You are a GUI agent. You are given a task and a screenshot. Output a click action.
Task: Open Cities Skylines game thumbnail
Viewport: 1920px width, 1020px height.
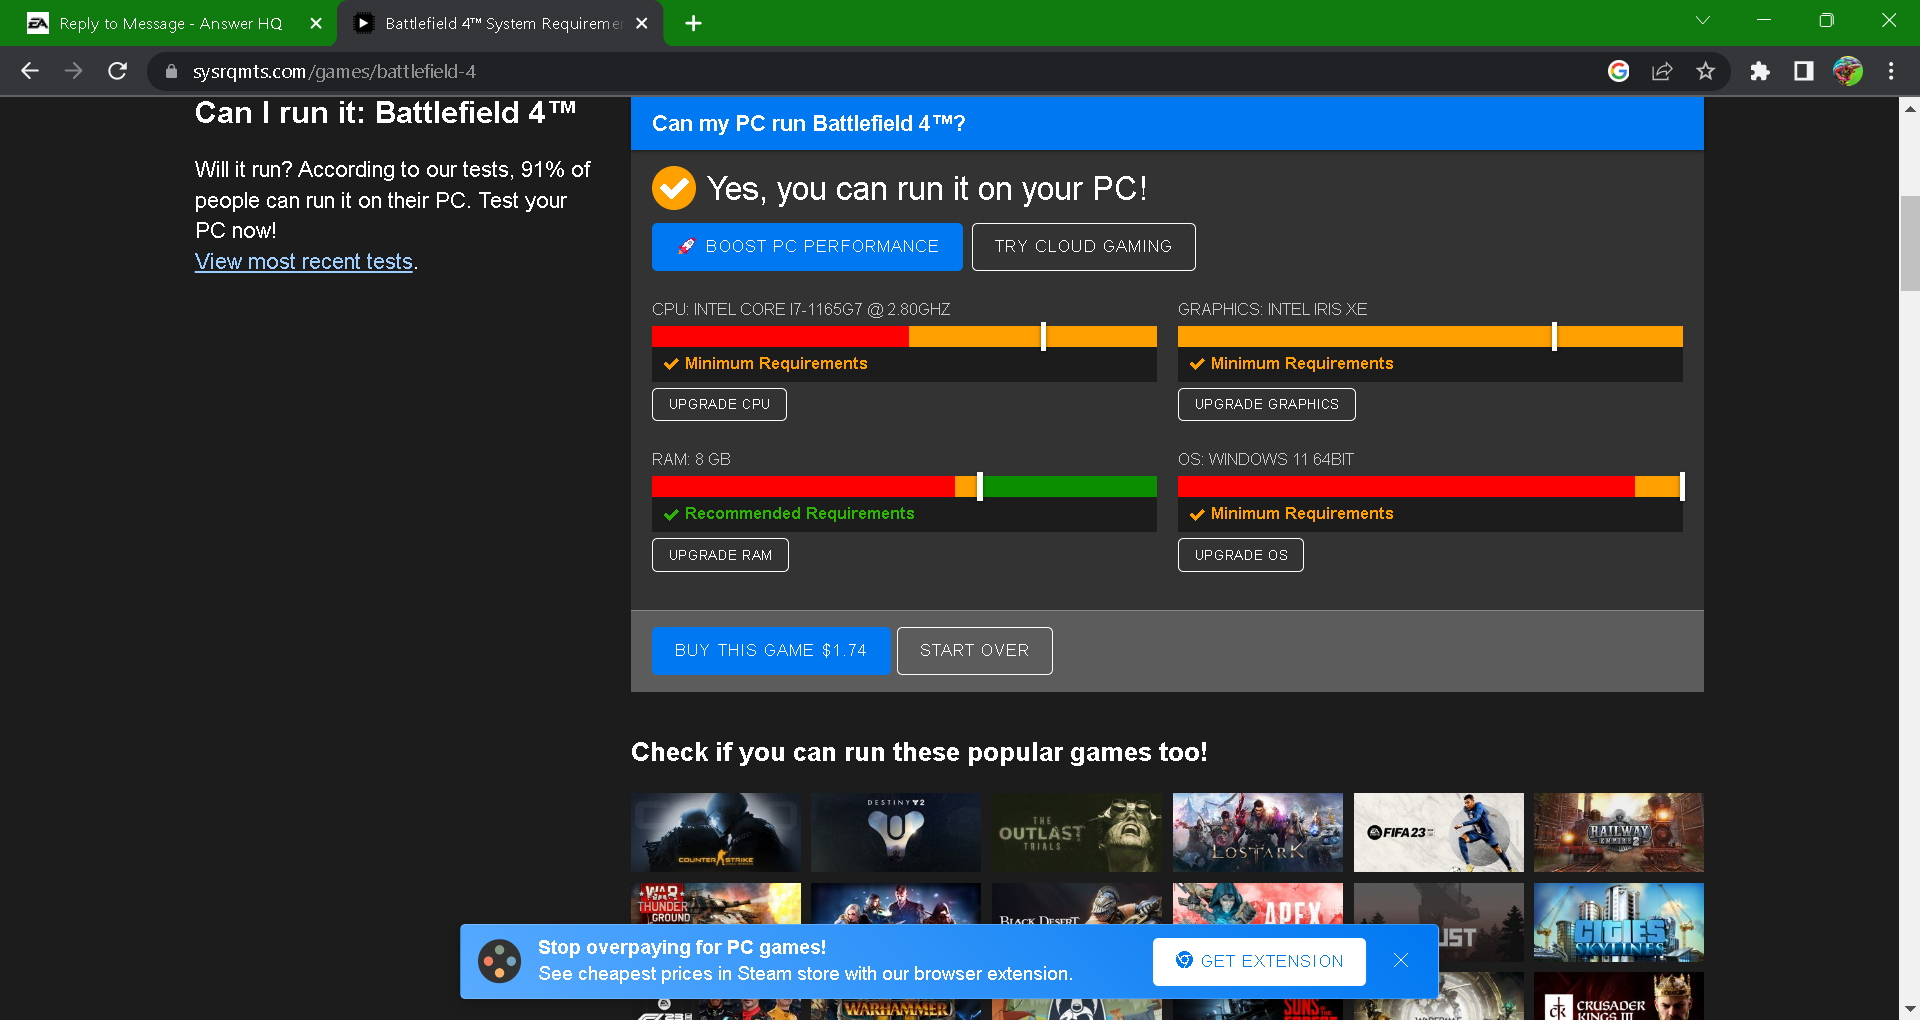coord(1619,922)
